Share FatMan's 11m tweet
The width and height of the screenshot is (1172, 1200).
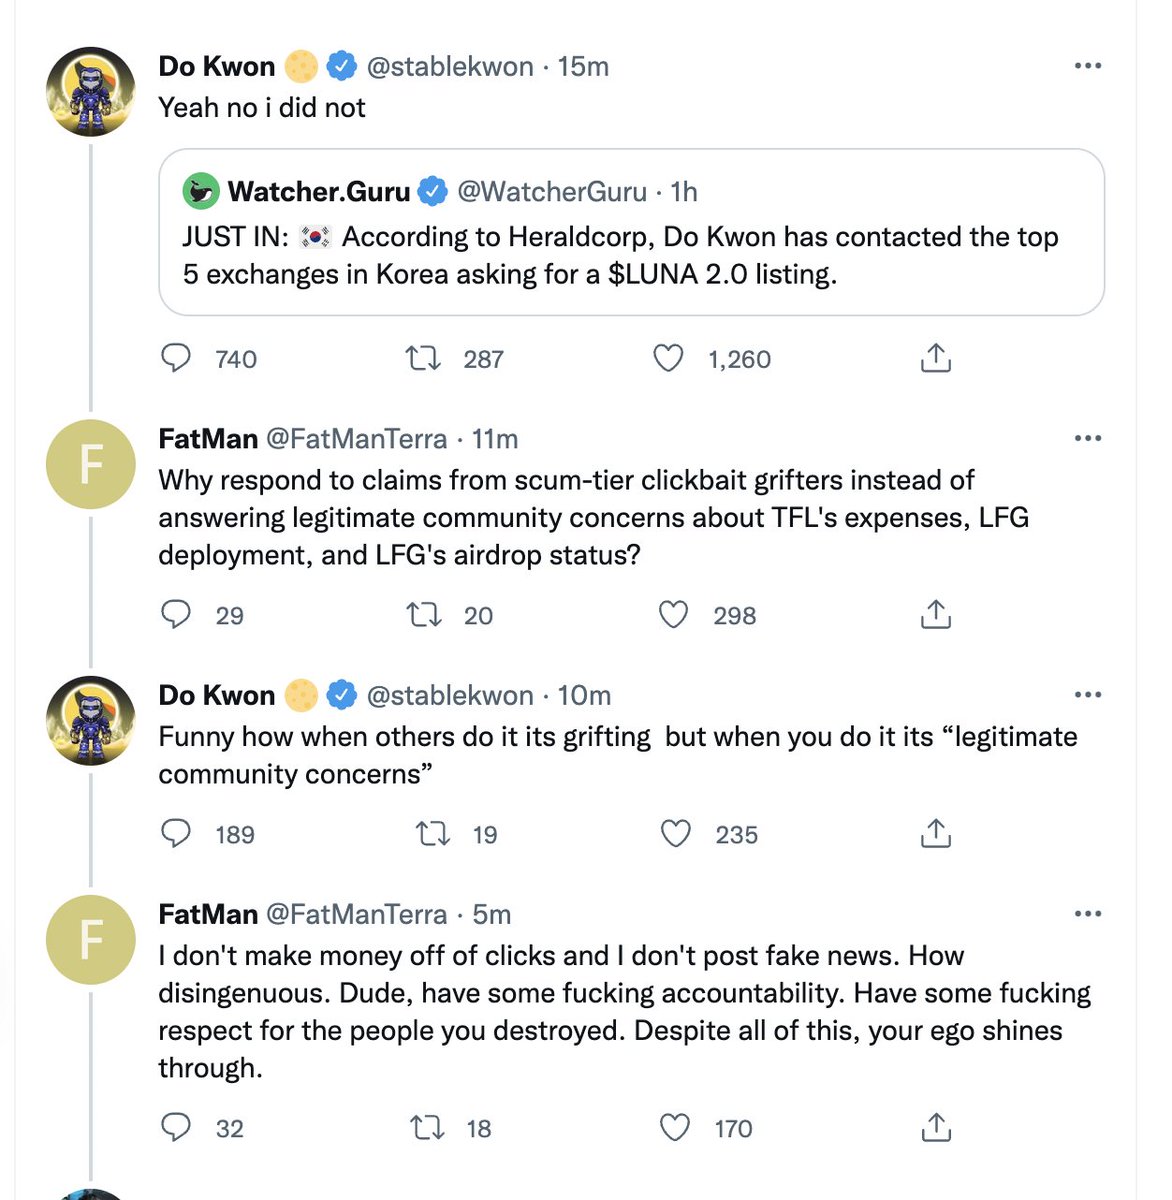(935, 614)
